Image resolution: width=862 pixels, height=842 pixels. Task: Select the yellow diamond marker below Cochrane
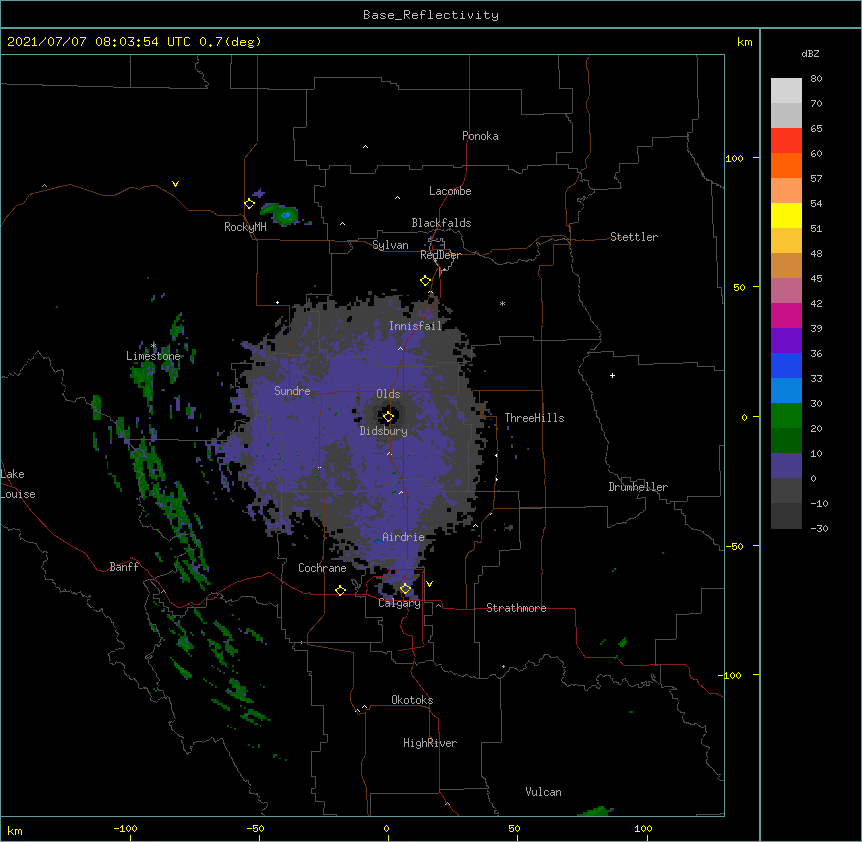click(340, 590)
